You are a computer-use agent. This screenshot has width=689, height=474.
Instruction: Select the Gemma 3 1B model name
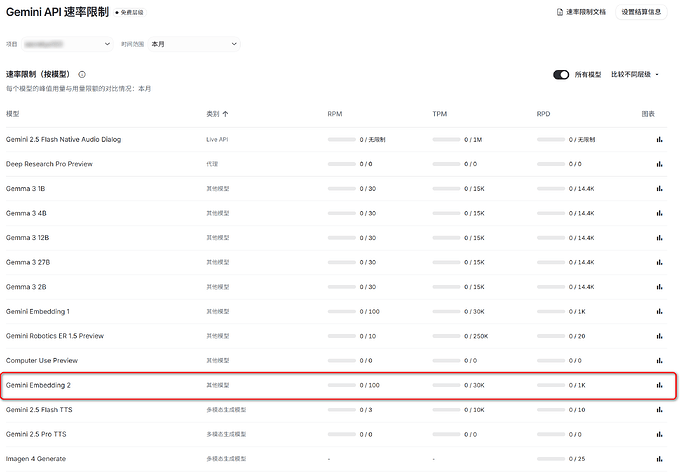coord(25,189)
